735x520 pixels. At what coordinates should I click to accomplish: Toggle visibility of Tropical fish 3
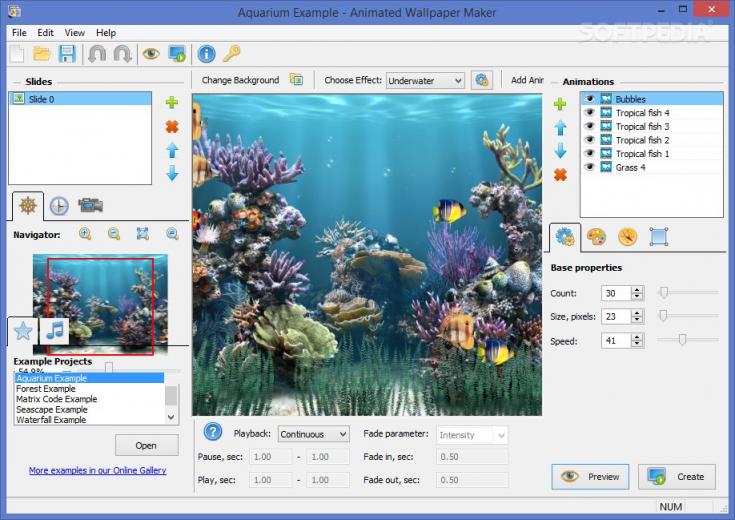590,126
